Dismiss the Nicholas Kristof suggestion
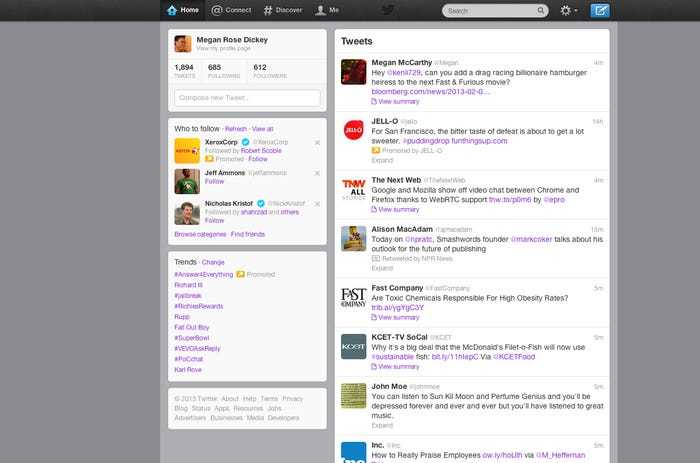This screenshot has width=700, height=463. pos(317,204)
